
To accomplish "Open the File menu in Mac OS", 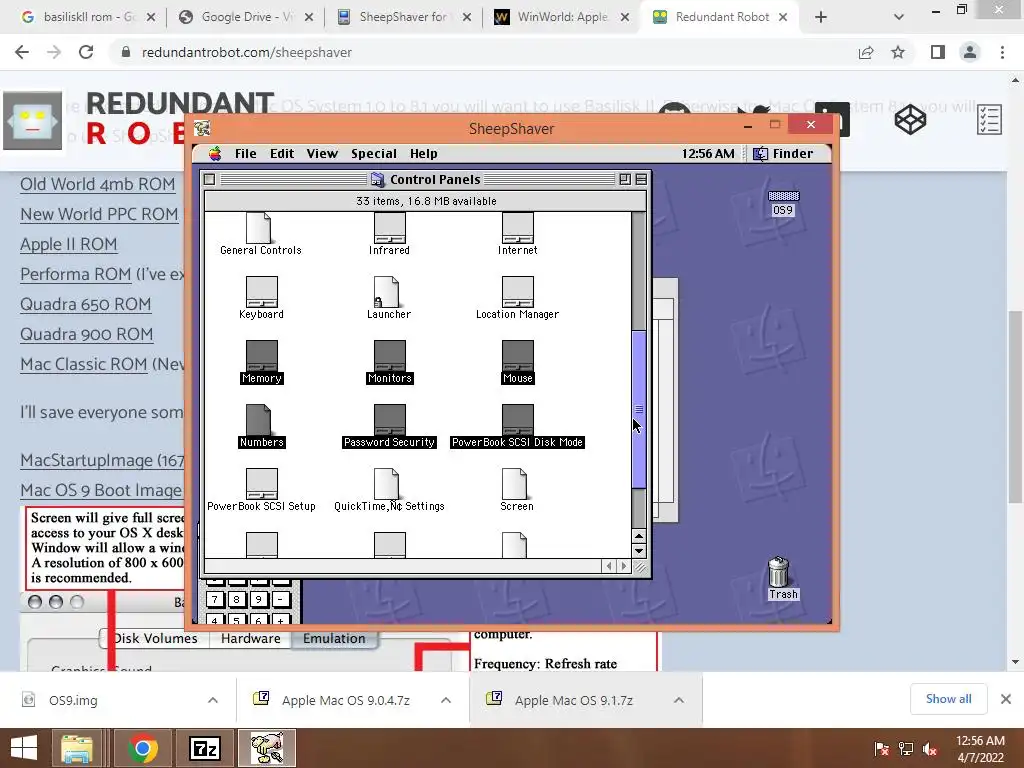I will click(246, 153).
